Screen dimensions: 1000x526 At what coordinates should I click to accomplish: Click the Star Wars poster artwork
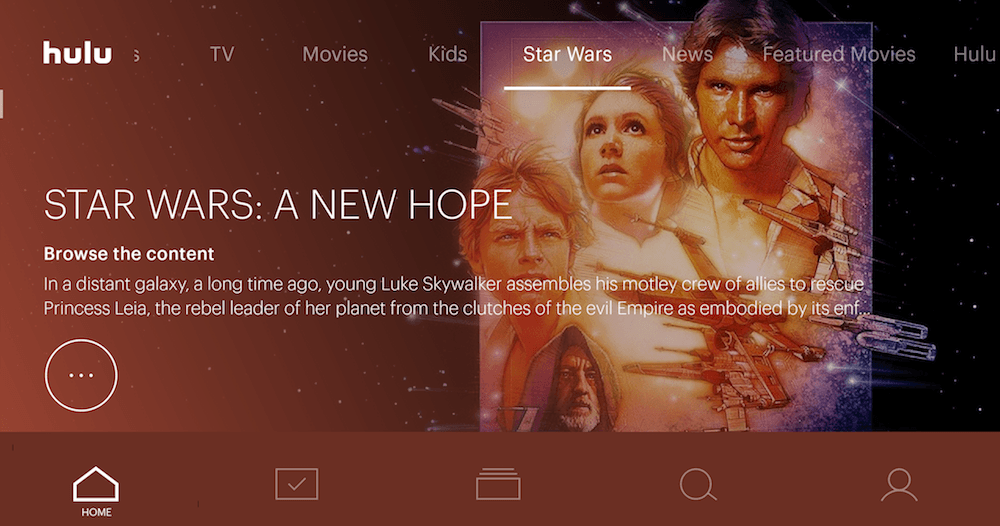(x=676, y=226)
